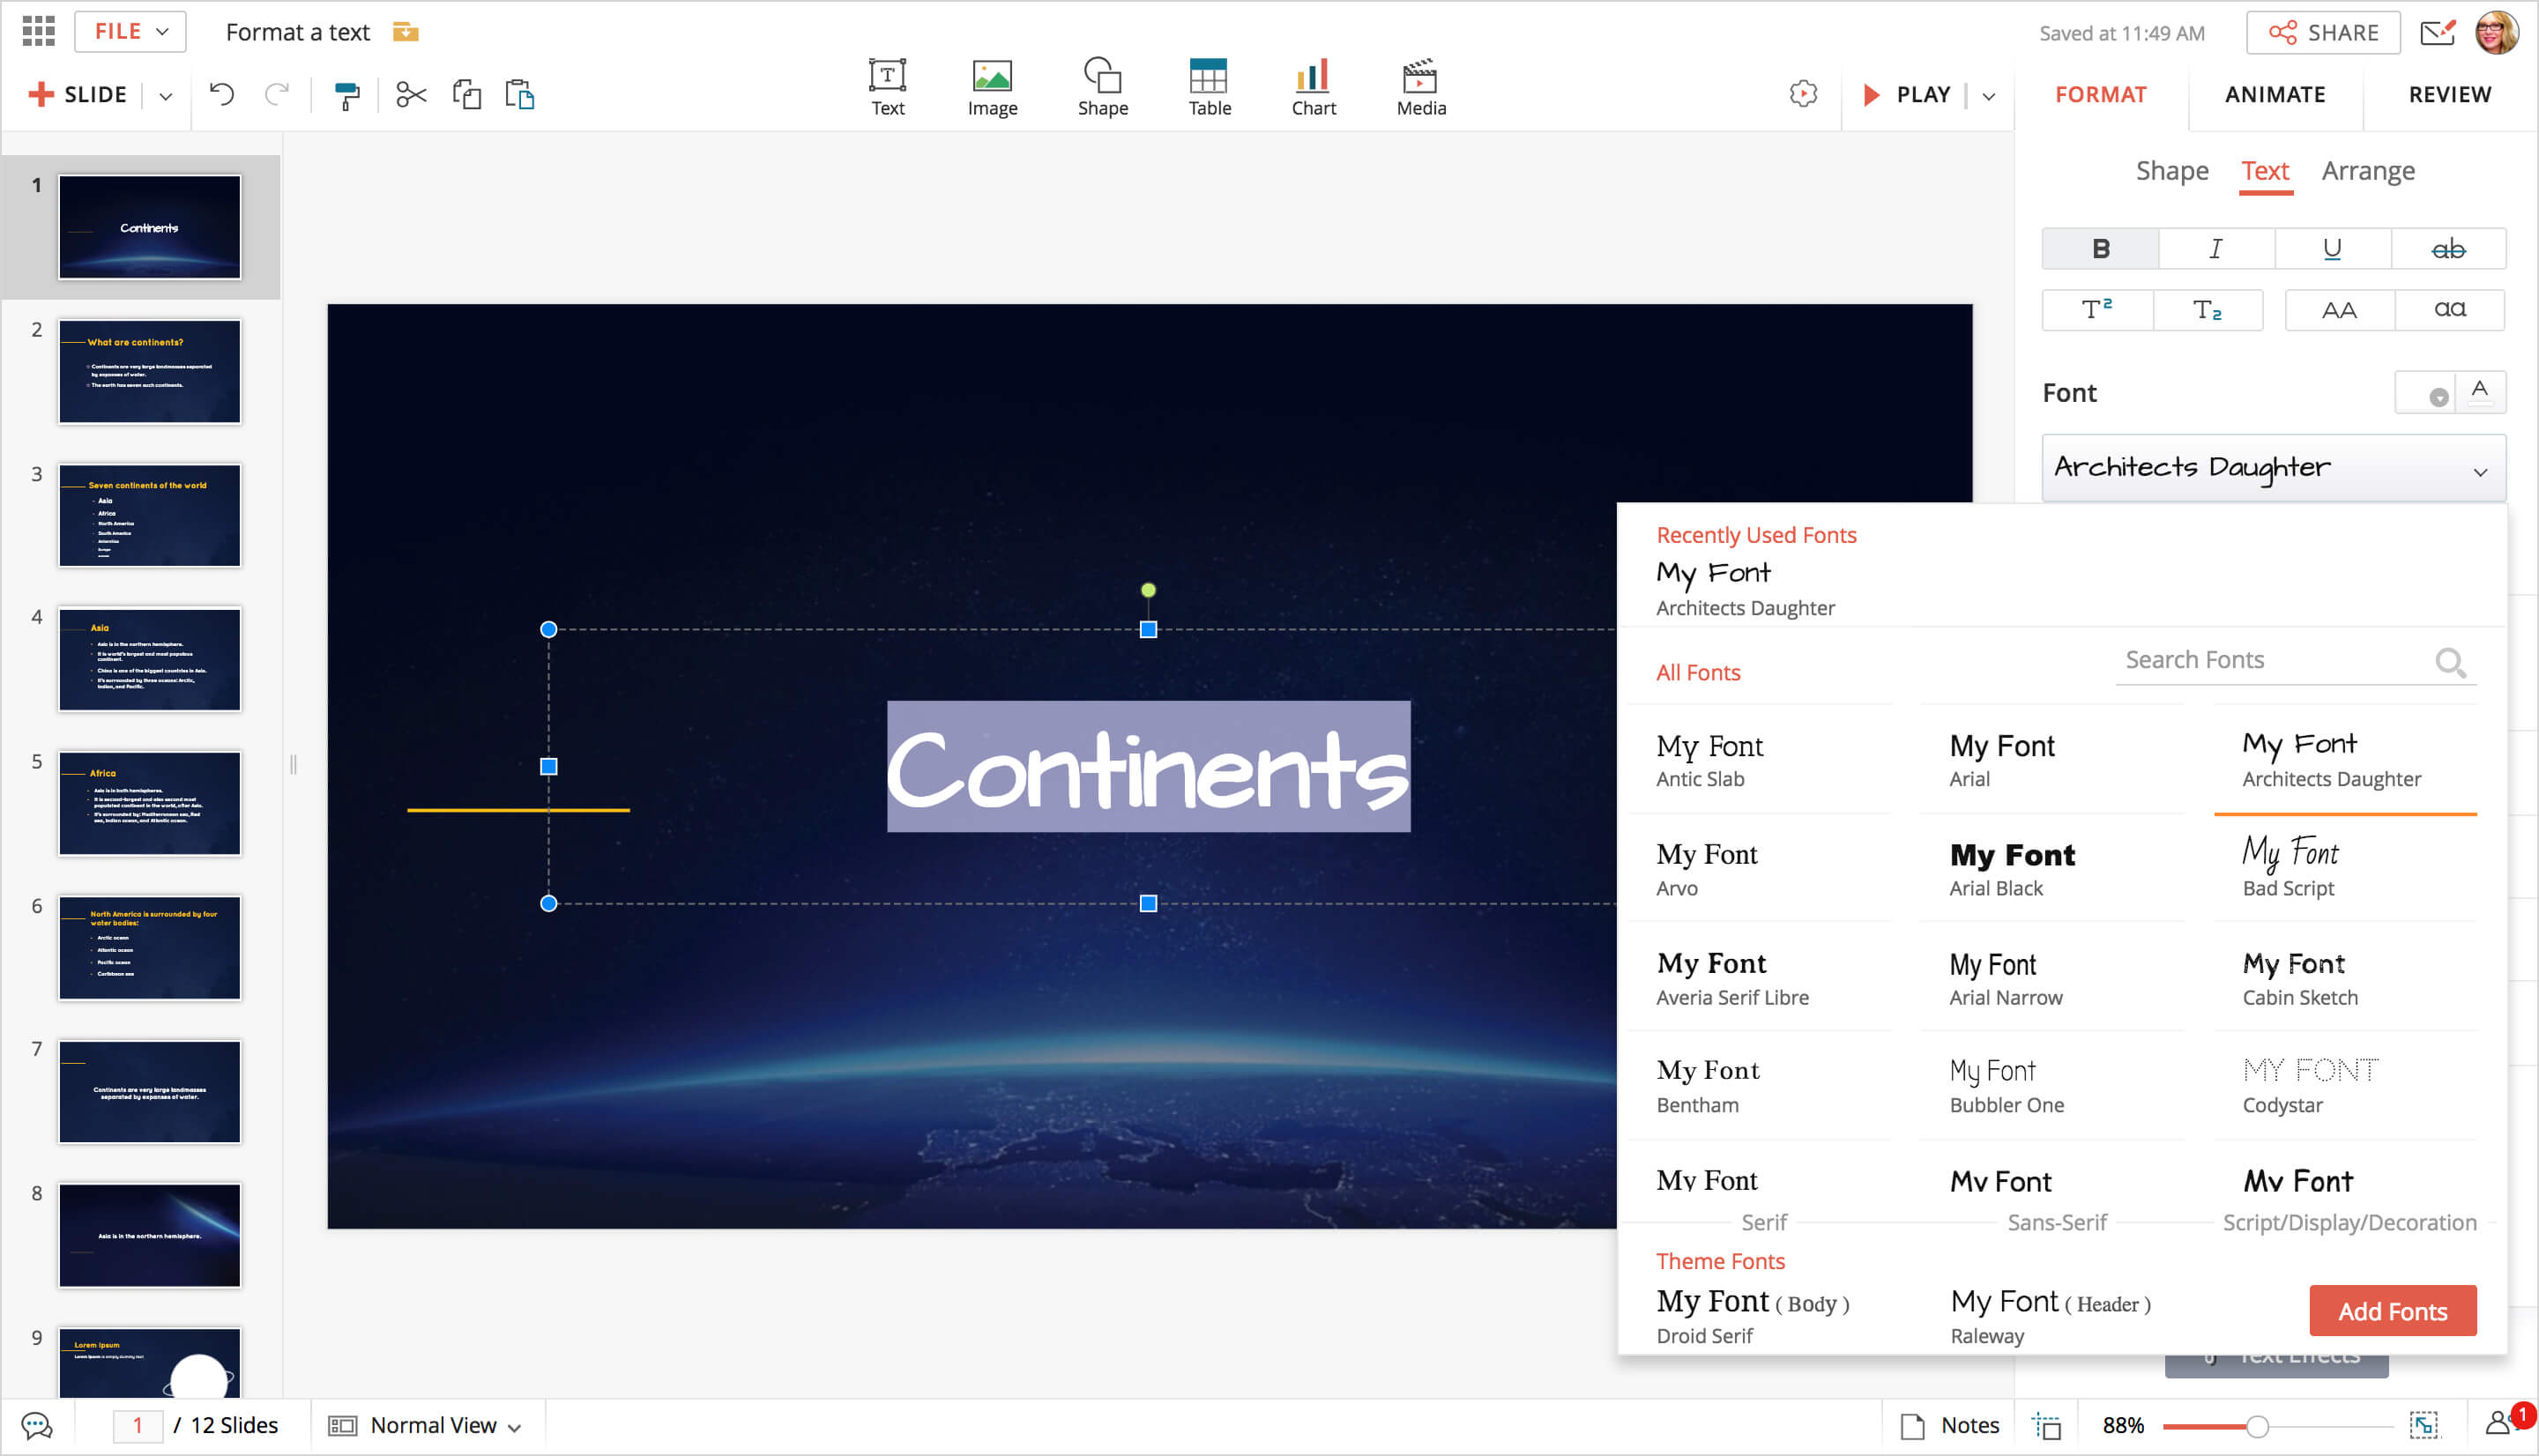Image resolution: width=2539 pixels, height=1456 pixels.
Task: Insert a Chart from the toolbar
Action: 1312,88
